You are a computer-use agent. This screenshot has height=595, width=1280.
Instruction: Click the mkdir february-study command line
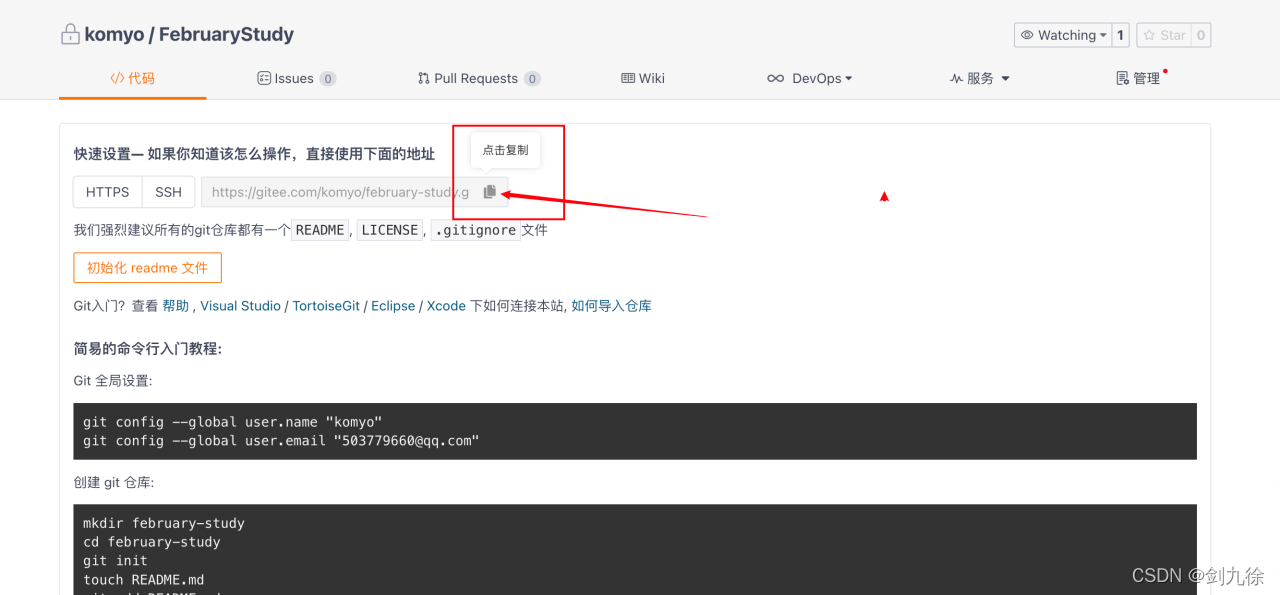[x=164, y=523]
